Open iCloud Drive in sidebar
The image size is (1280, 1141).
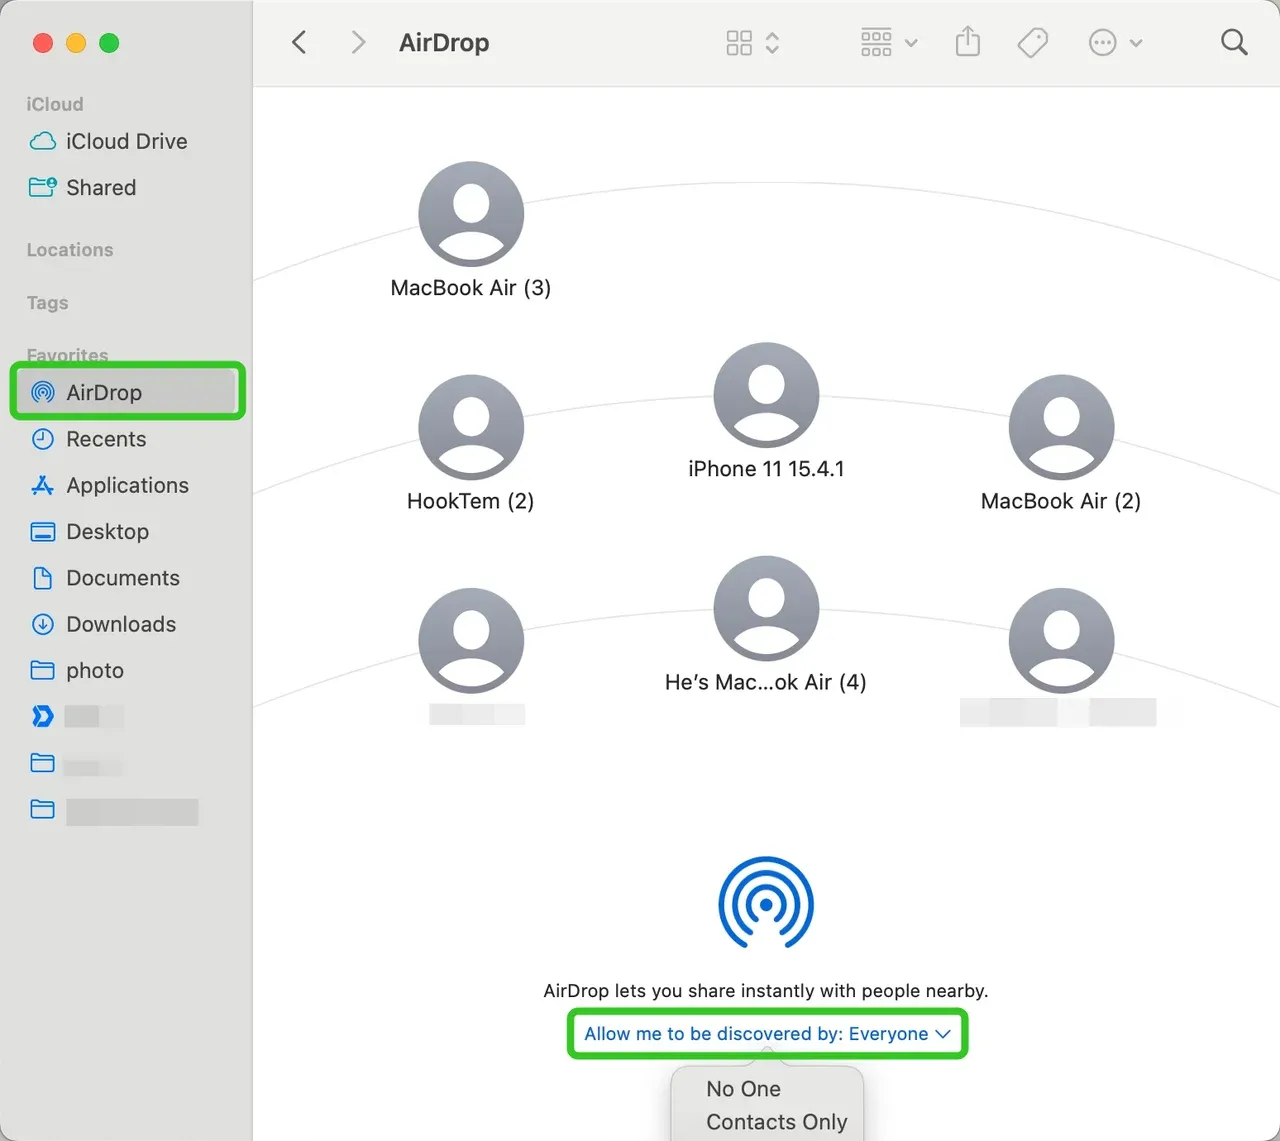click(126, 141)
